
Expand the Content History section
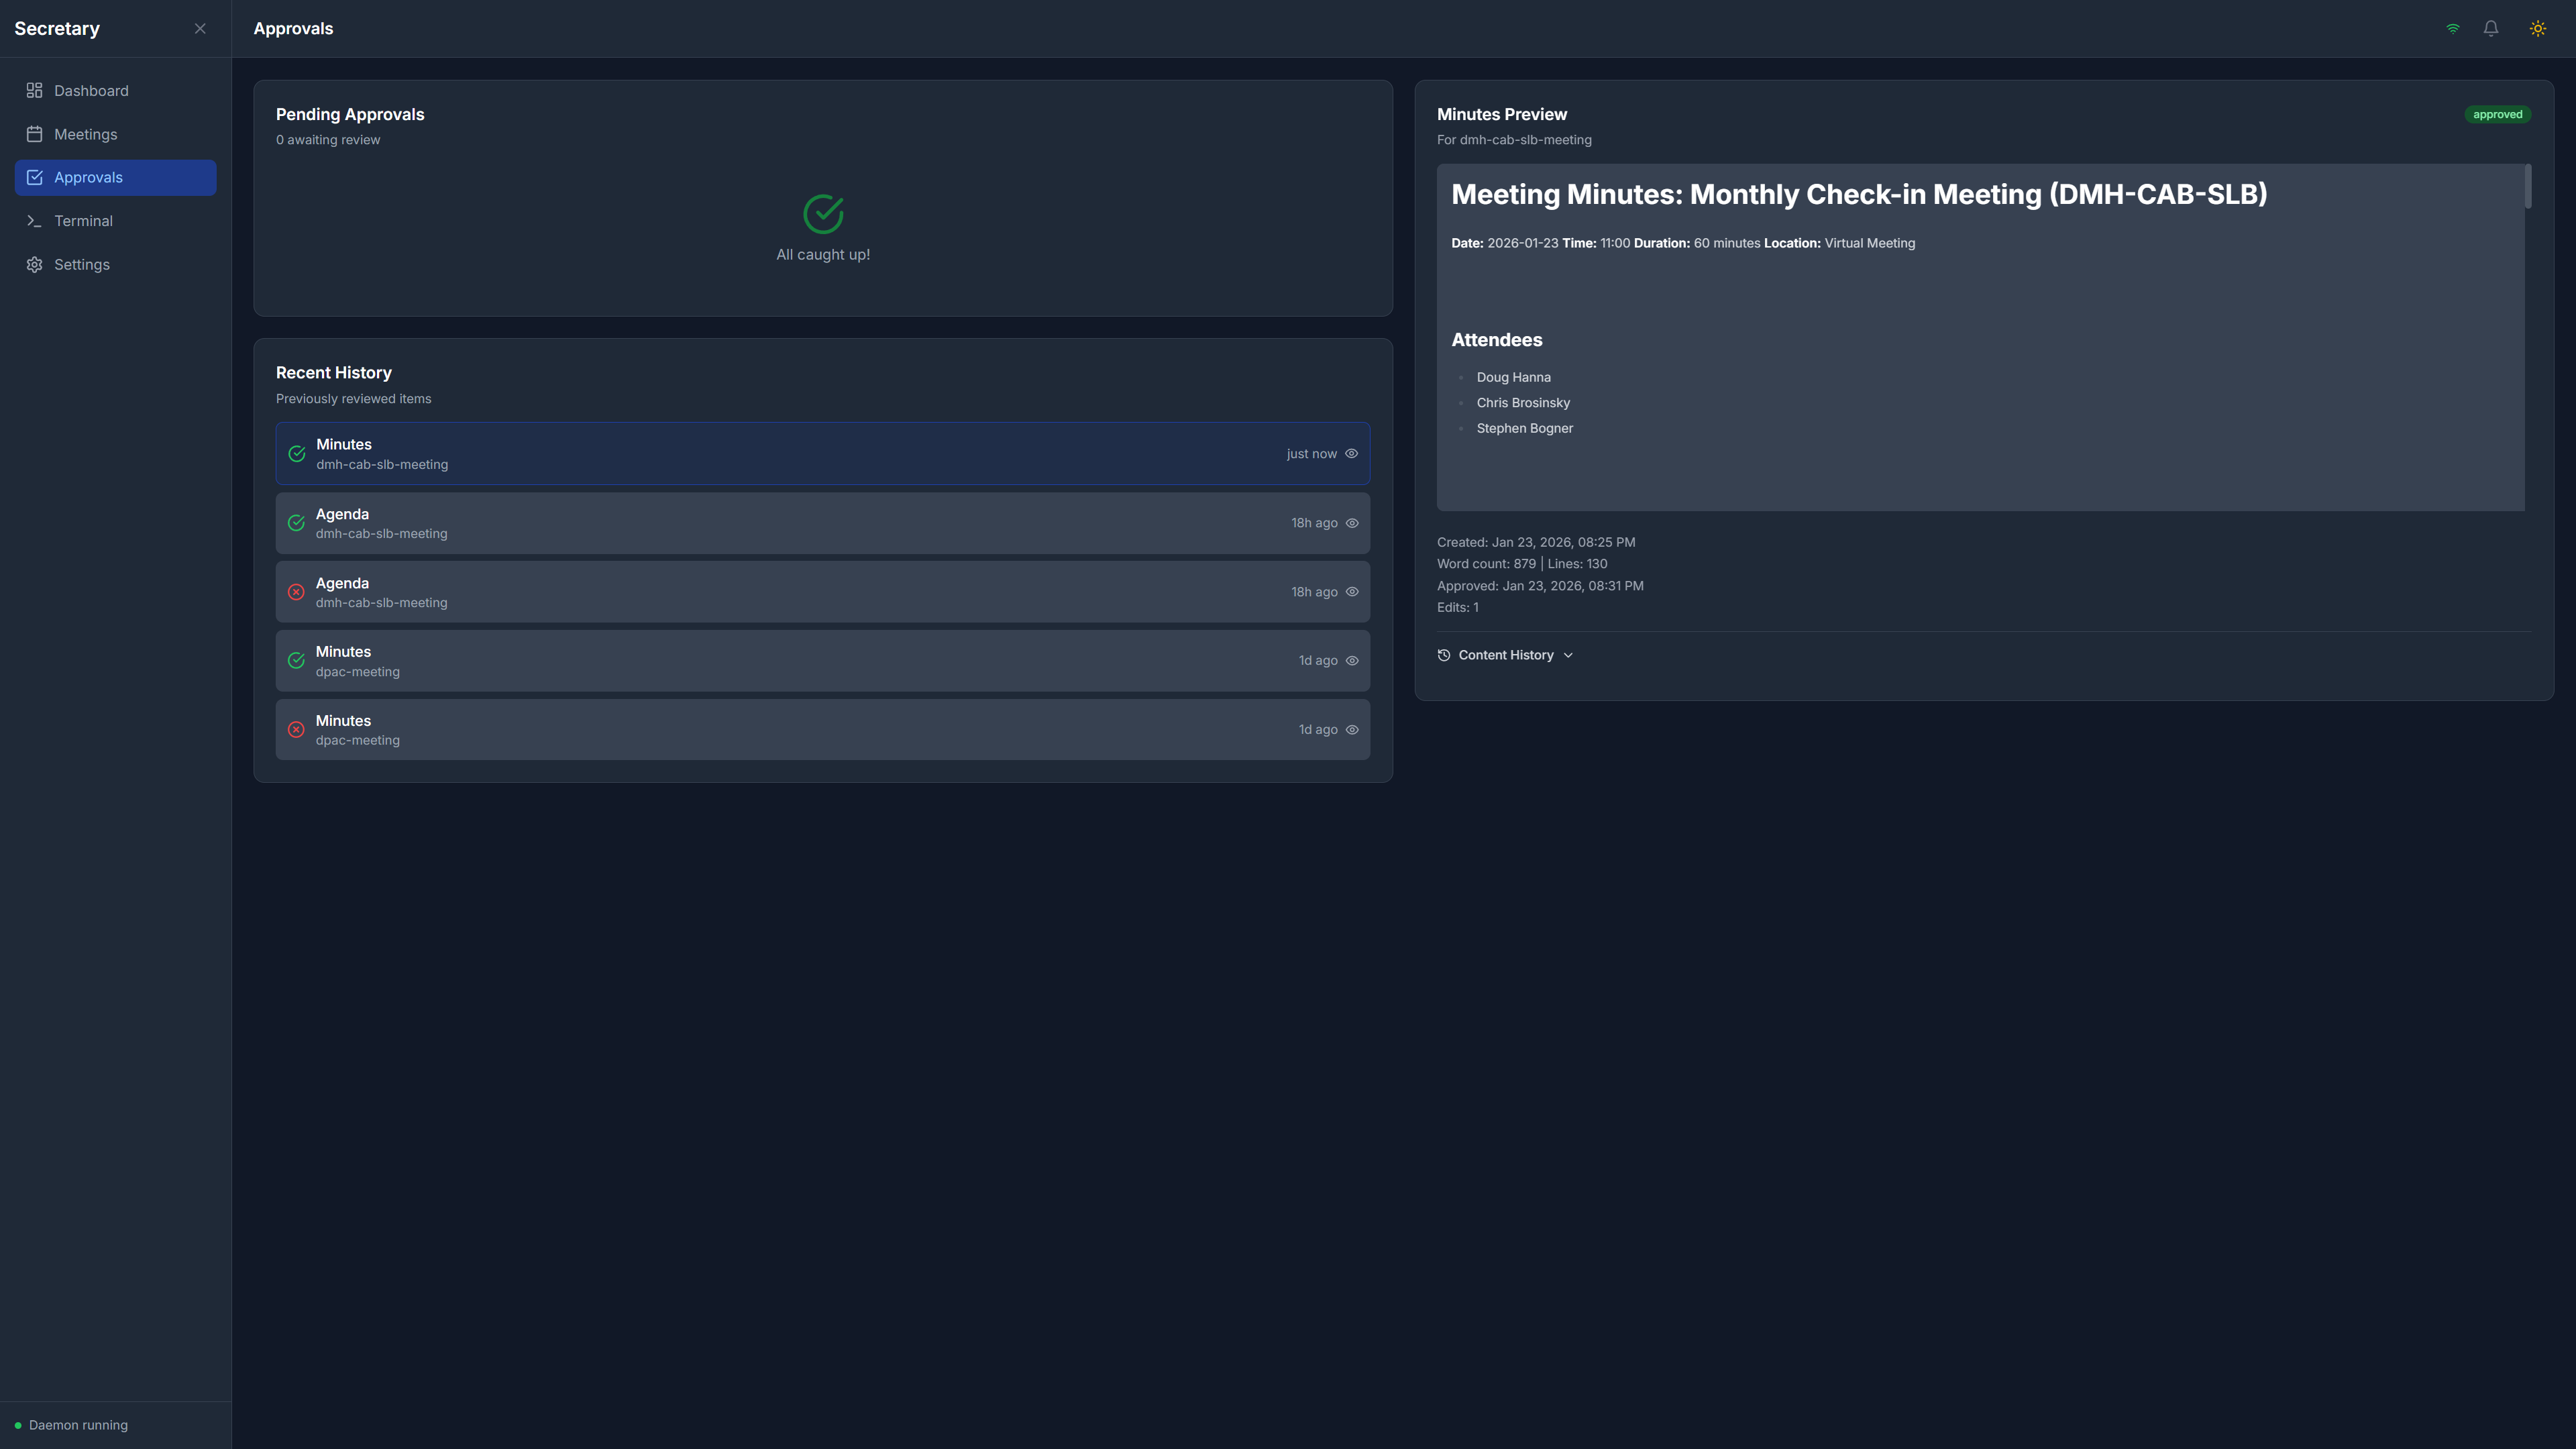click(x=1505, y=655)
